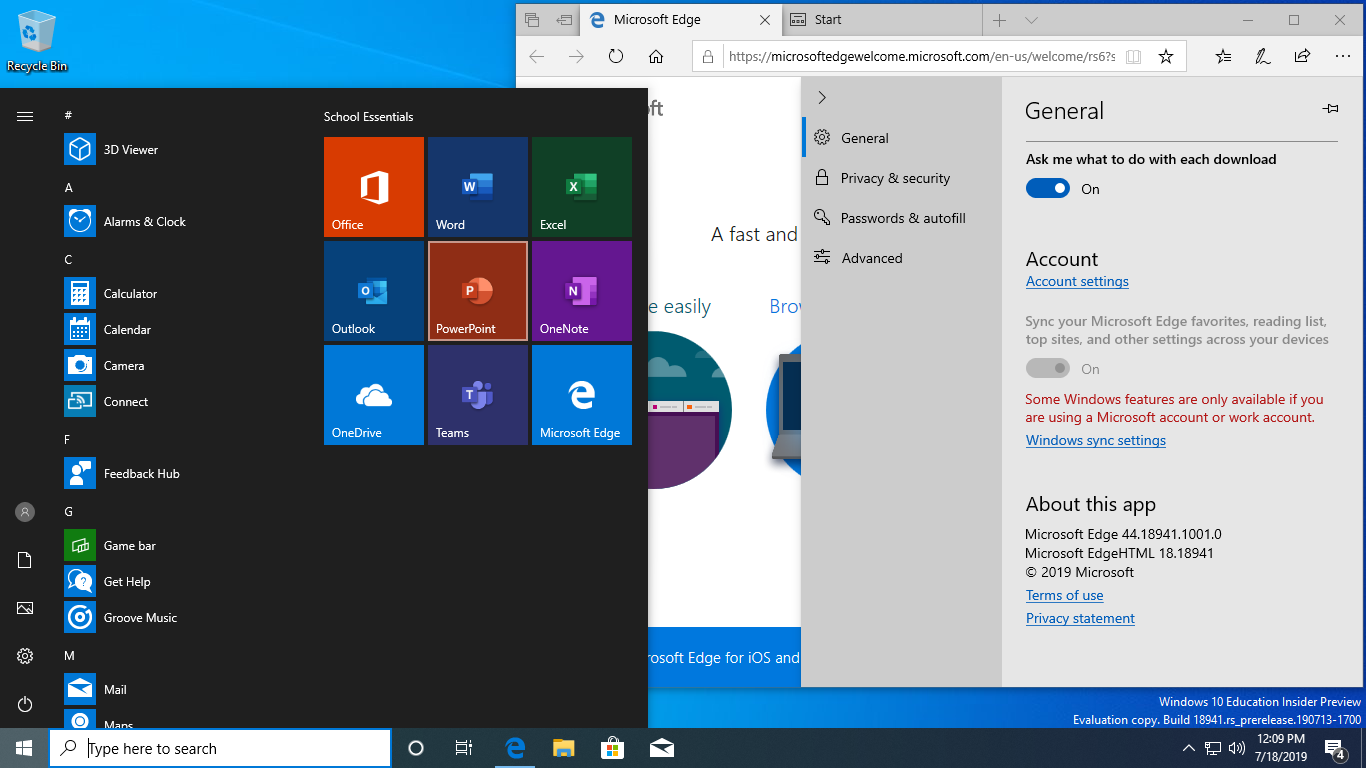Open the Microsoft Edge tile in Start
This screenshot has width=1366, height=768.
(x=582, y=395)
